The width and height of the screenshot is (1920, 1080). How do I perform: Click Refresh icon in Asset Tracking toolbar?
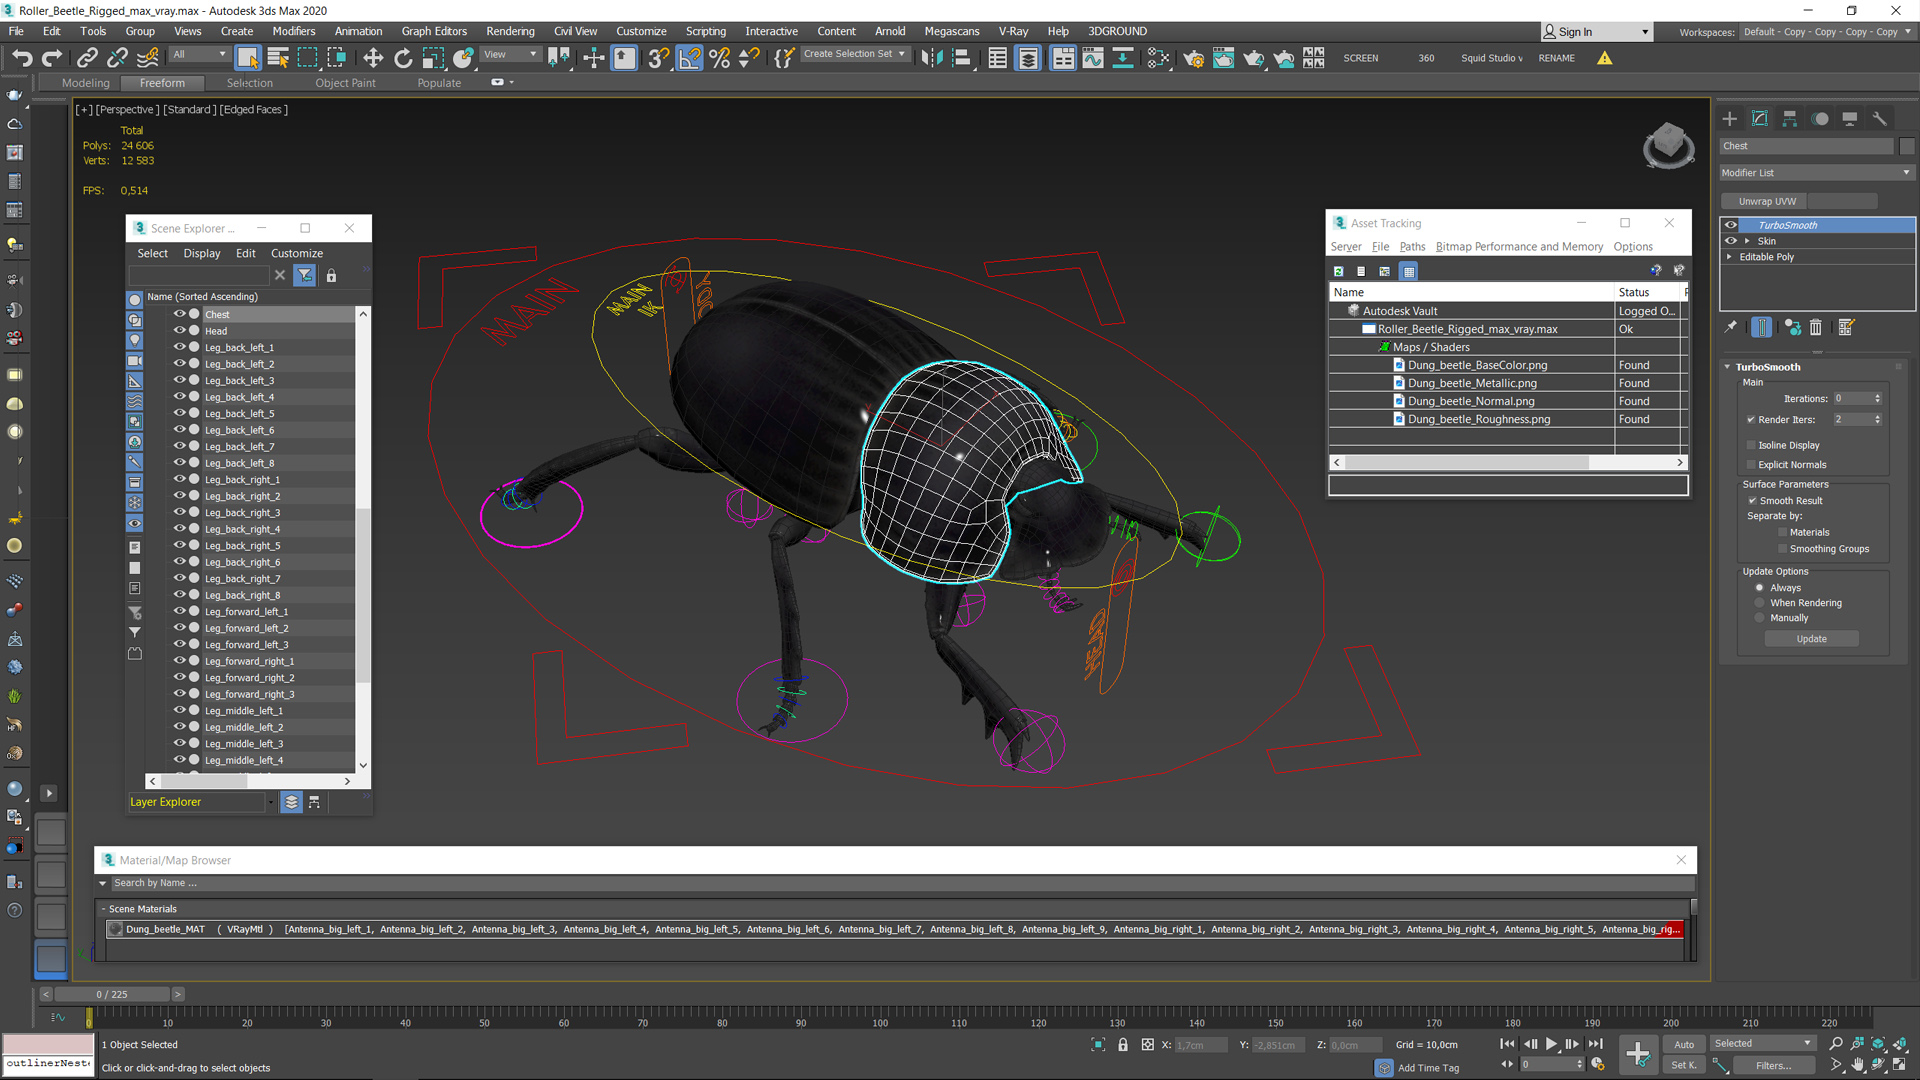click(1339, 271)
